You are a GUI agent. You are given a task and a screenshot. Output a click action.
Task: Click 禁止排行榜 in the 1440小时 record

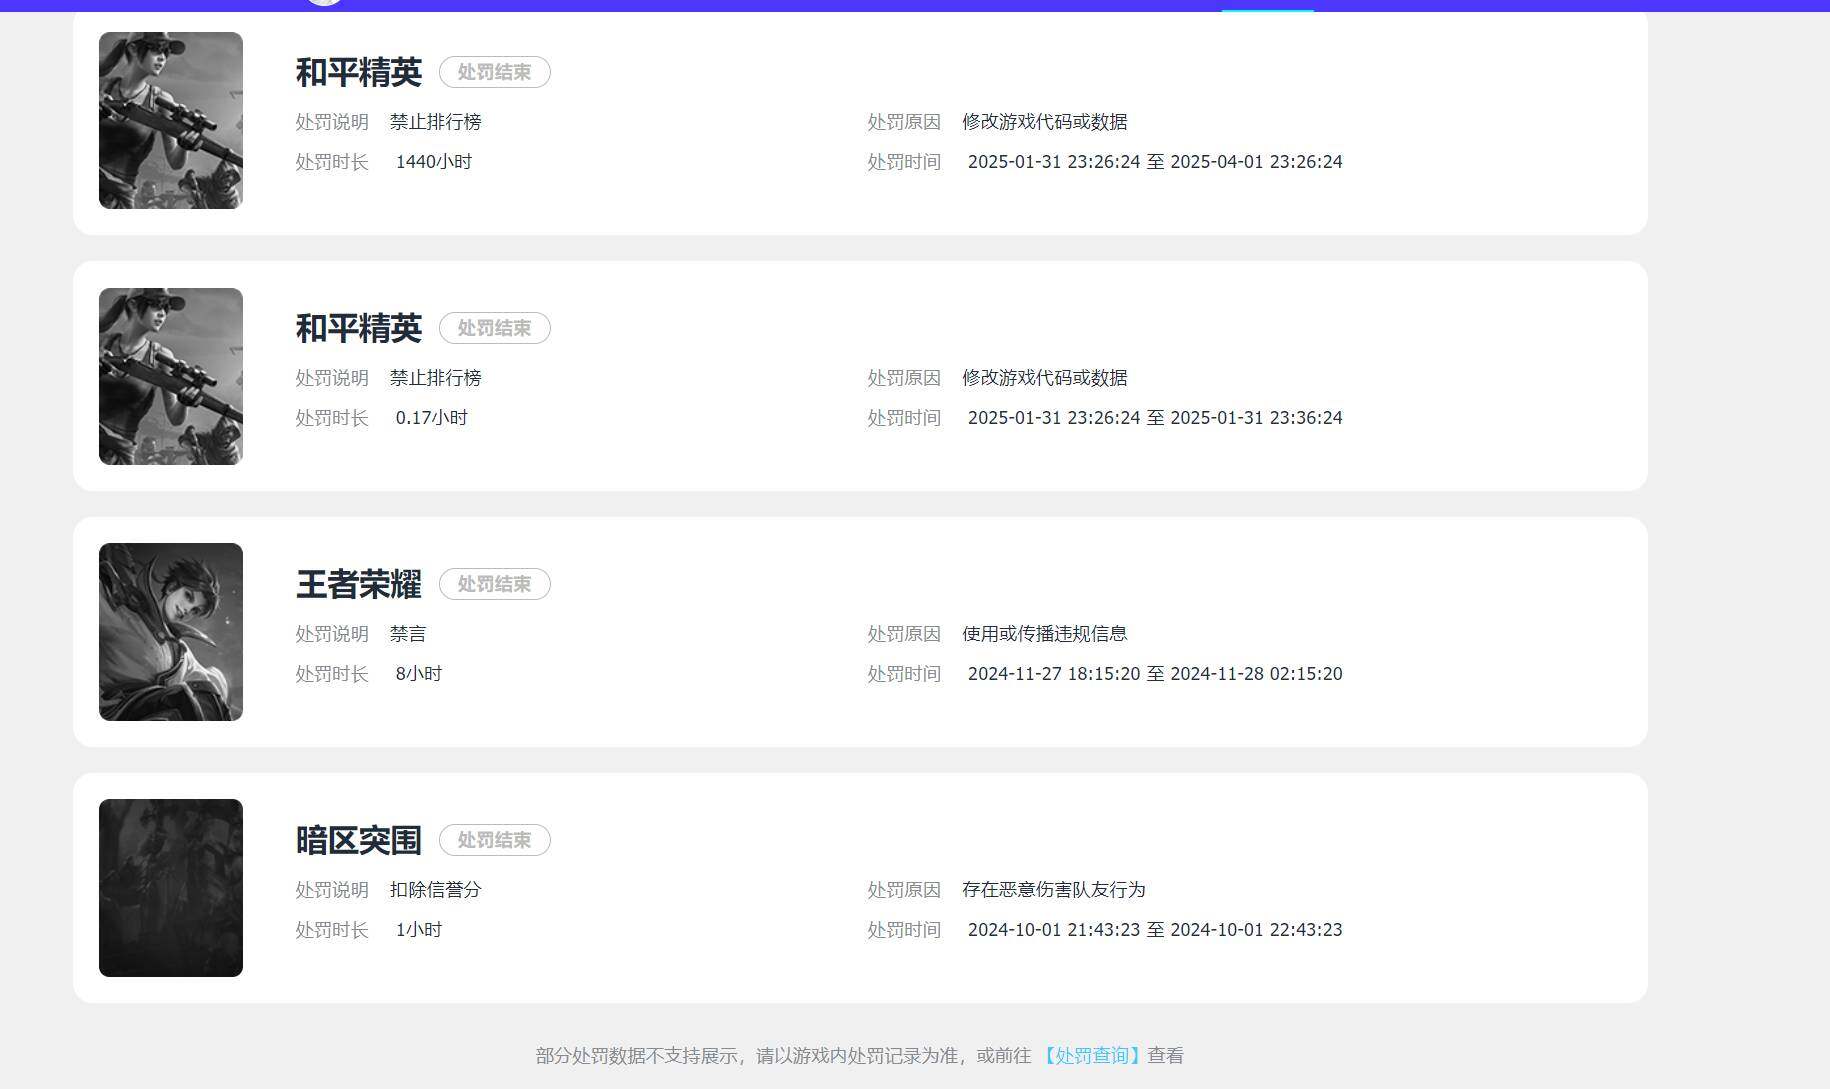[436, 122]
